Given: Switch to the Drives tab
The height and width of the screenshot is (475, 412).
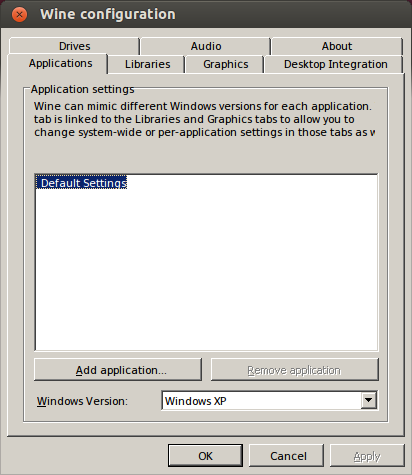Looking at the screenshot, I should click(74, 46).
